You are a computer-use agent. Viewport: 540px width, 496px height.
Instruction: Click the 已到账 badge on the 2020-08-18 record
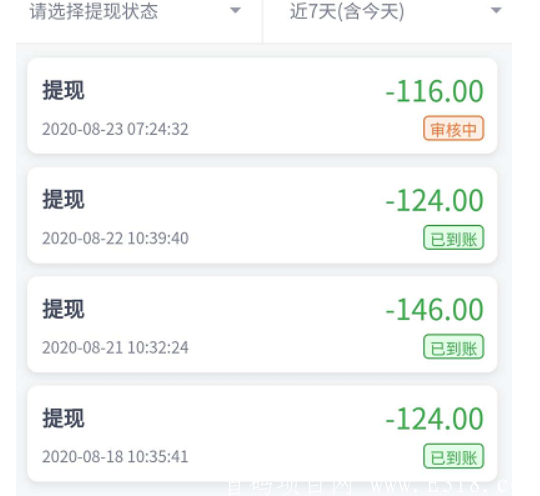454,456
